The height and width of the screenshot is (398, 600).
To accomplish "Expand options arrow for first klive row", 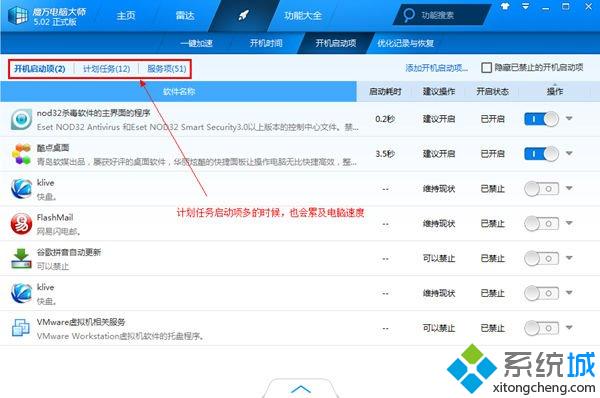I will pyautogui.click(x=569, y=188).
